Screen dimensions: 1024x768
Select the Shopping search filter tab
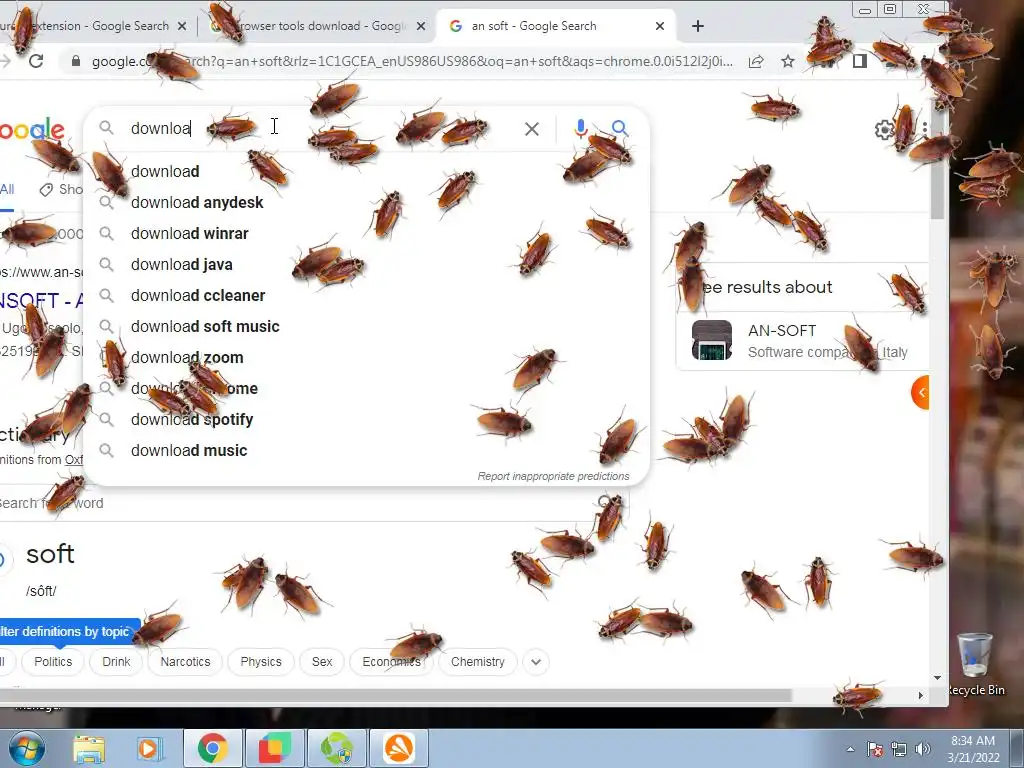point(62,189)
